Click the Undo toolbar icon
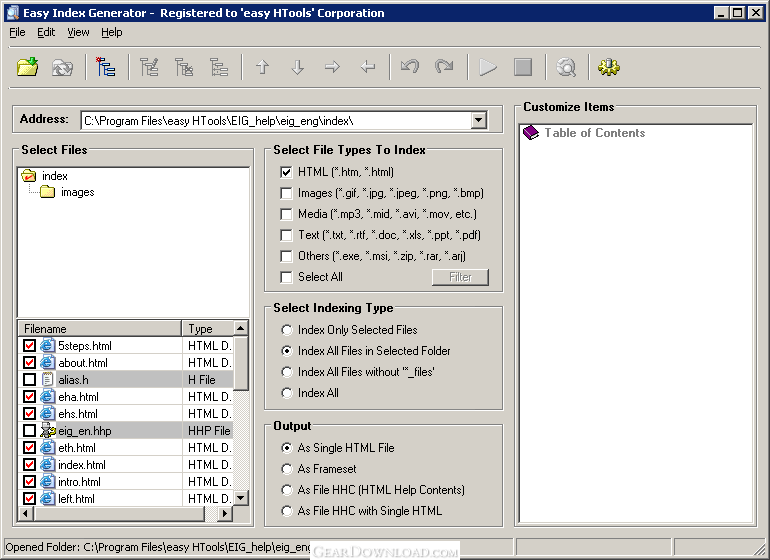 (410, 66)
